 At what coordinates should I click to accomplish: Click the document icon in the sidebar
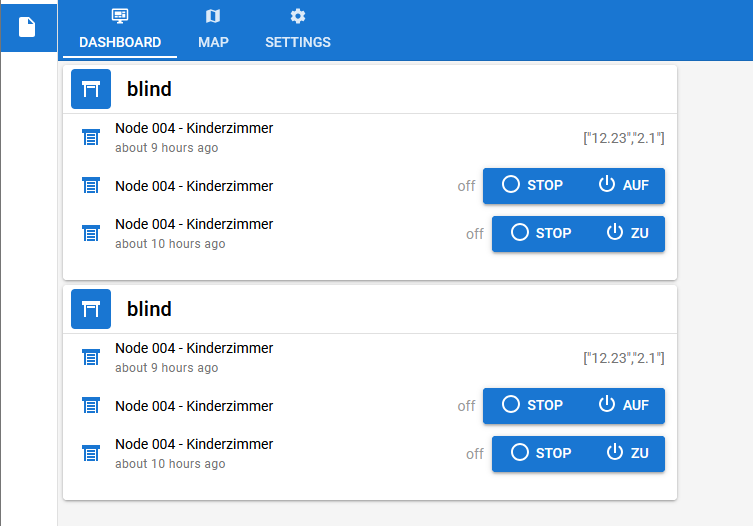[x=27, y=27]
